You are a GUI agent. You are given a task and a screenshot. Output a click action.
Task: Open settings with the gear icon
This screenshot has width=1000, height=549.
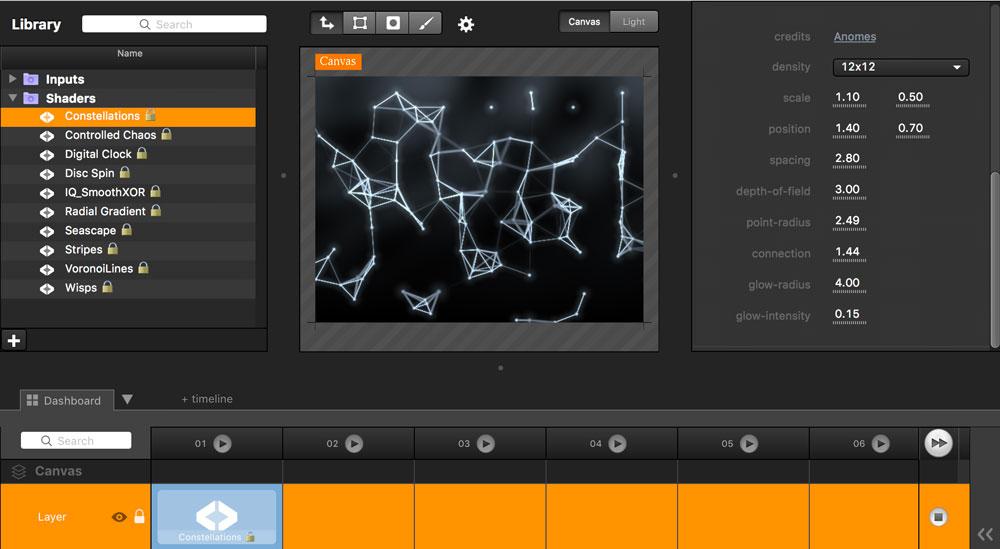tap(466, 24)
